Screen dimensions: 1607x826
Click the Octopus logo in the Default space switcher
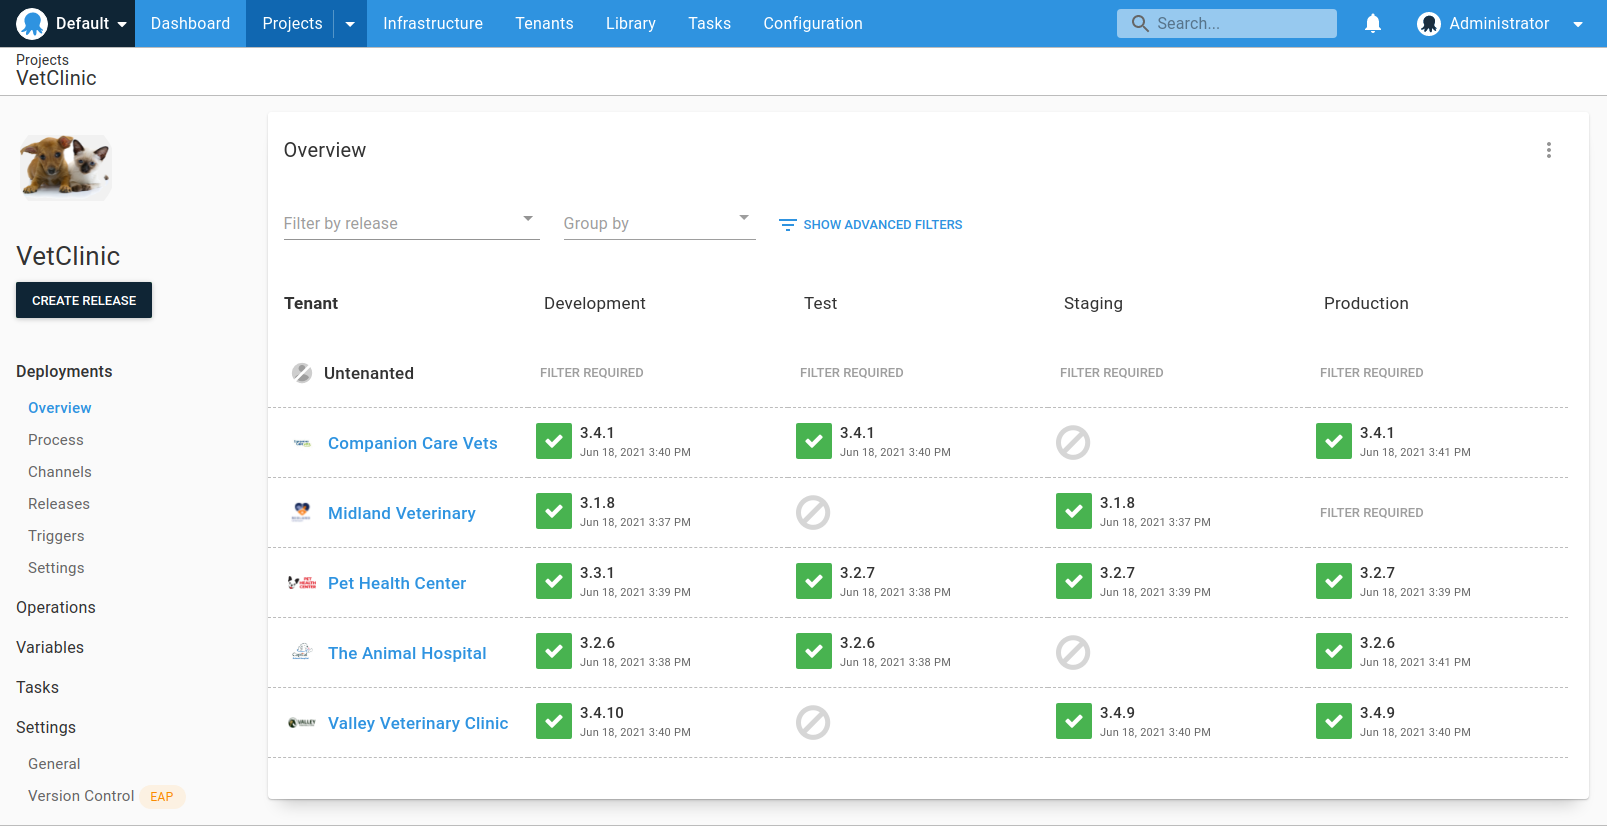coord(32,23)
